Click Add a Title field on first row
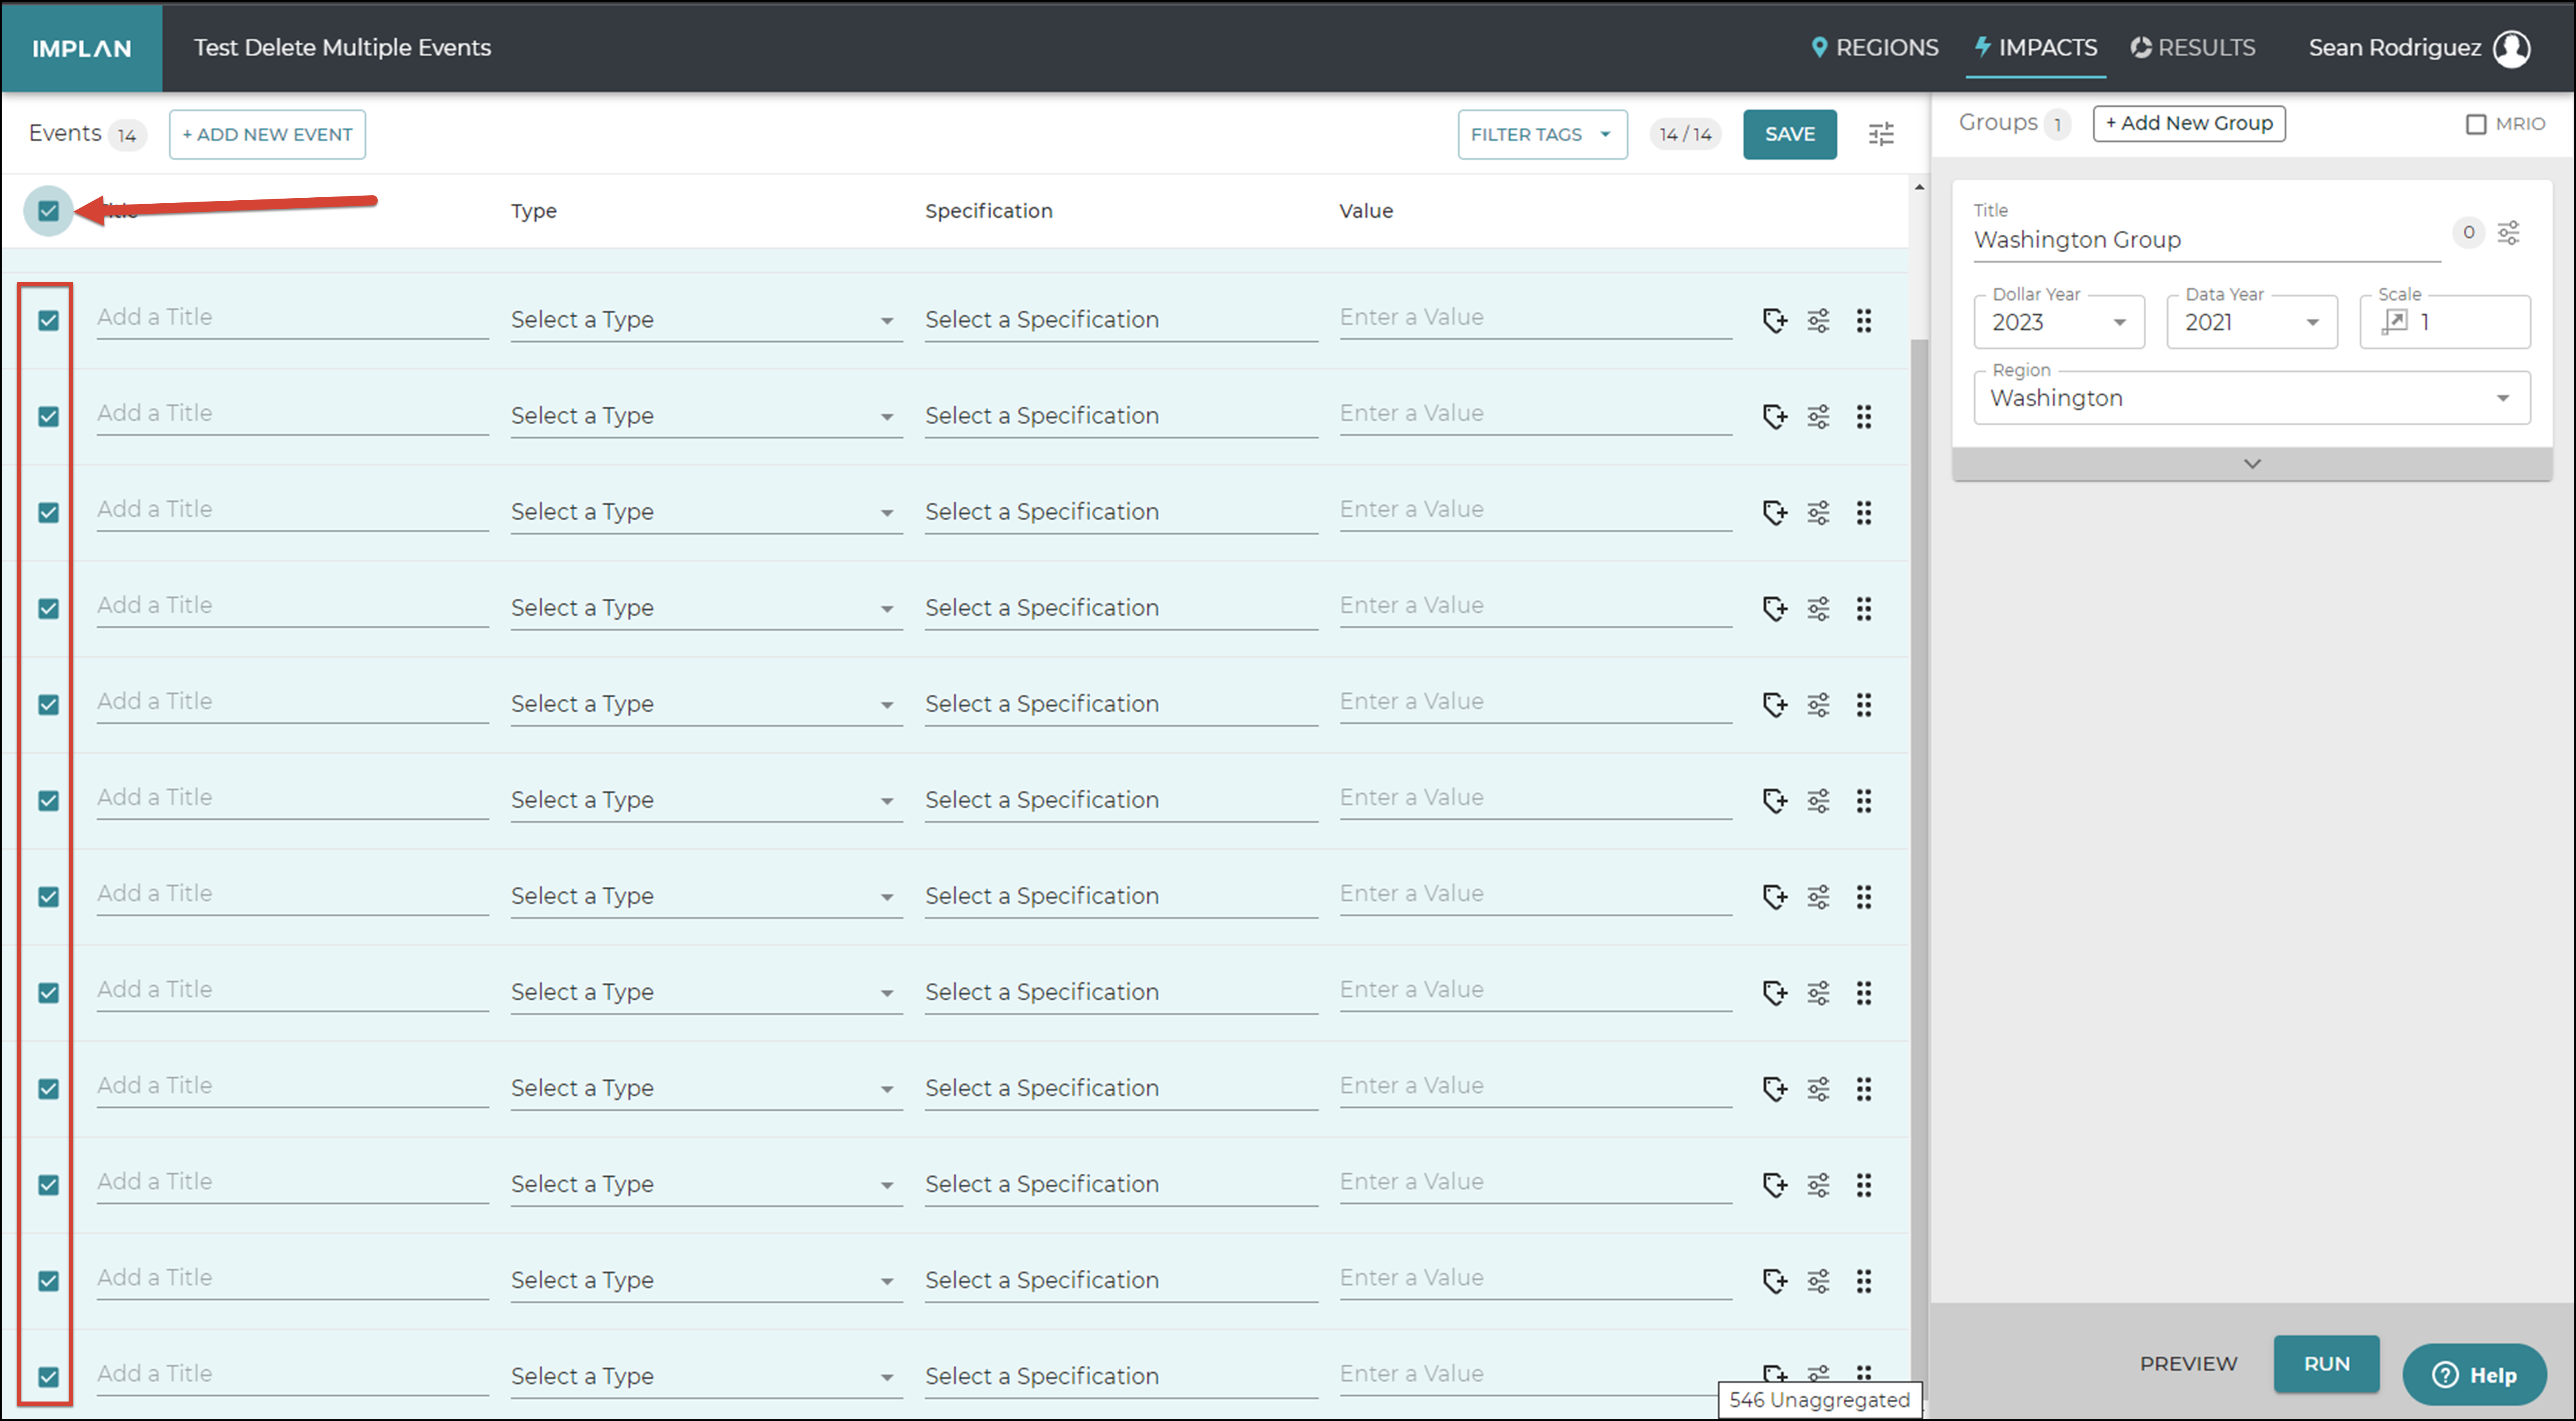The image size is (2576, 1421). pos(292,318)
